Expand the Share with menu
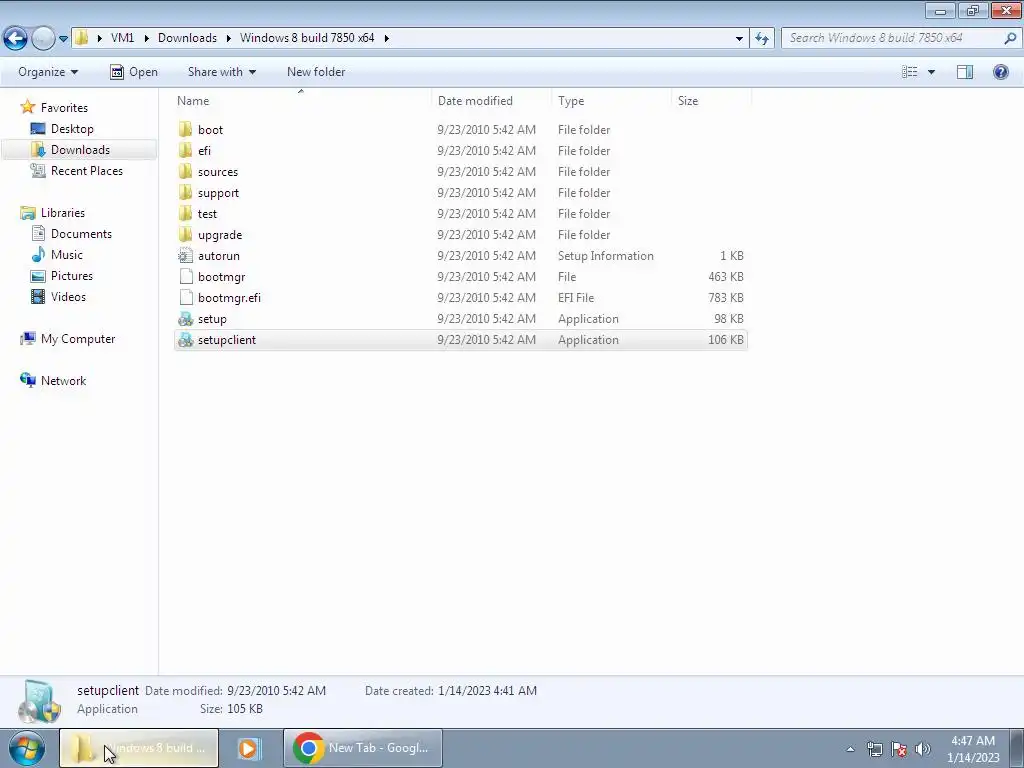 coord(221,72)
